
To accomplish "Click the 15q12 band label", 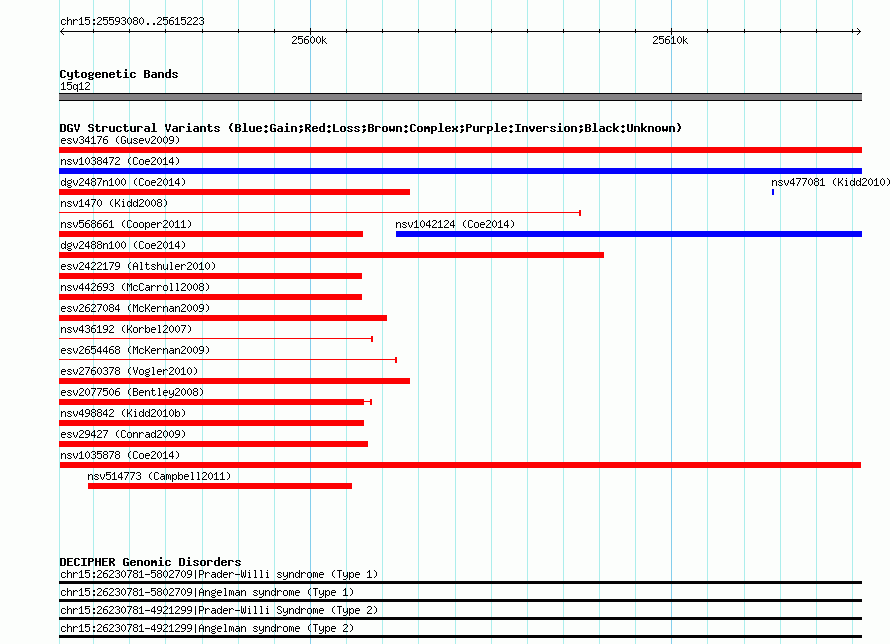I will (x=75, y=86).
